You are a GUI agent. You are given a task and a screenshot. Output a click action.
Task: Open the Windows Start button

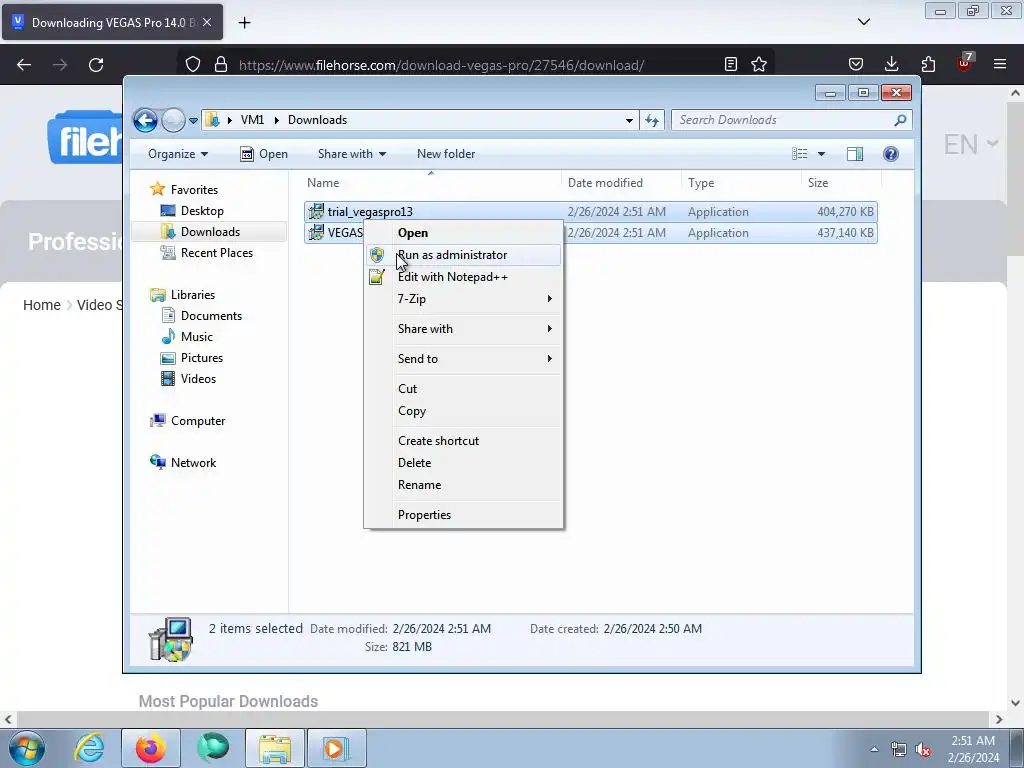pyautogui.click(x=27, y=748)
